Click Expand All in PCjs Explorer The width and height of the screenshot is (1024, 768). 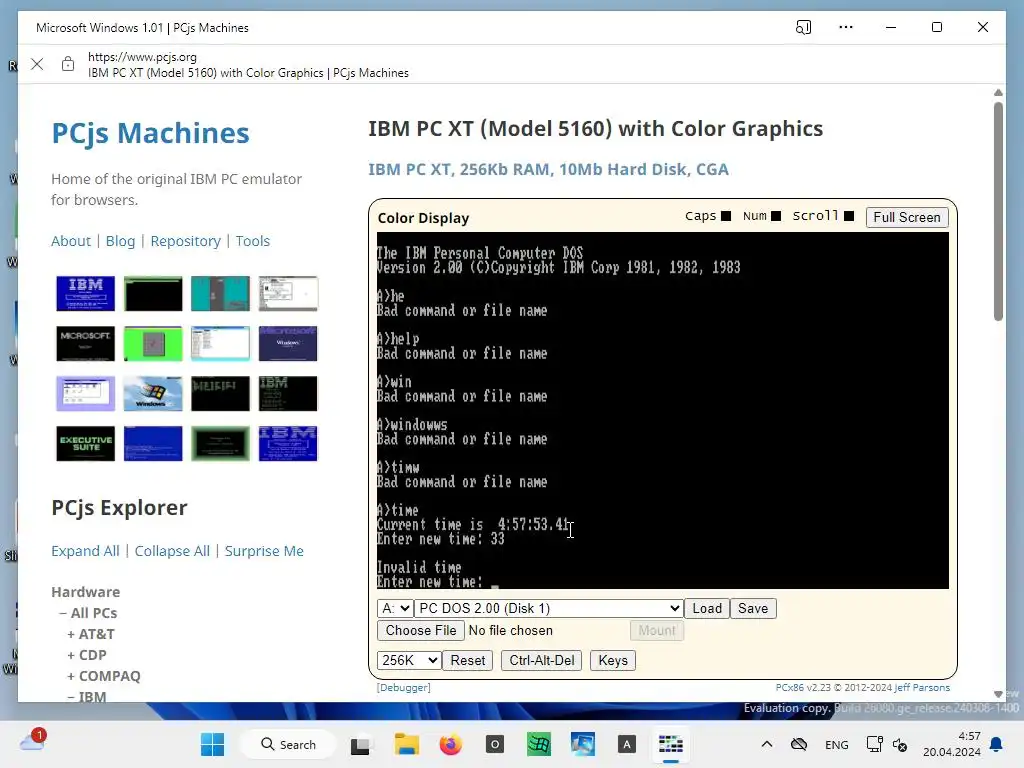(x=85, y=551)
